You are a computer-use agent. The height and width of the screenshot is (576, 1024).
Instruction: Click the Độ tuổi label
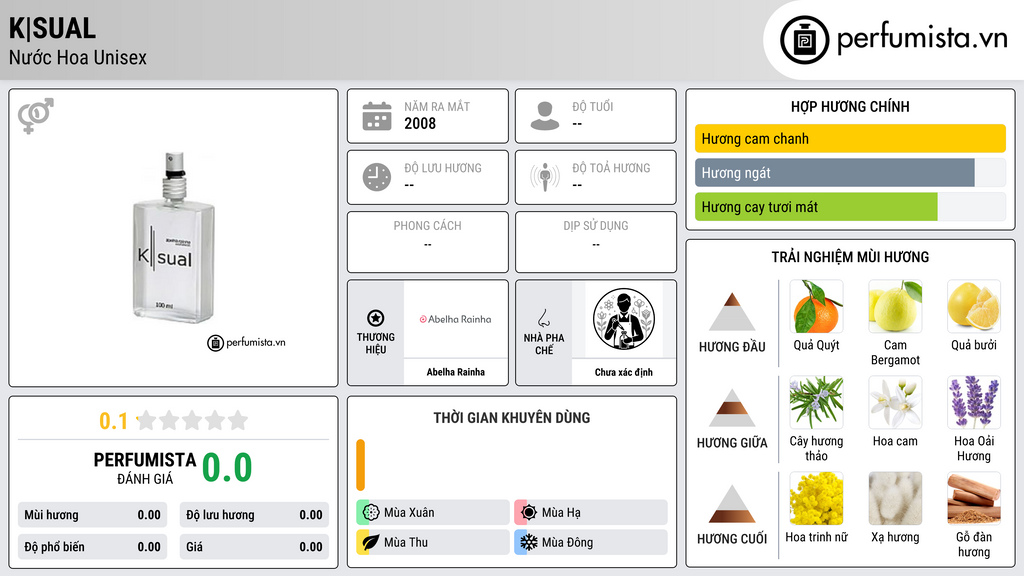(x=593, y=106)
